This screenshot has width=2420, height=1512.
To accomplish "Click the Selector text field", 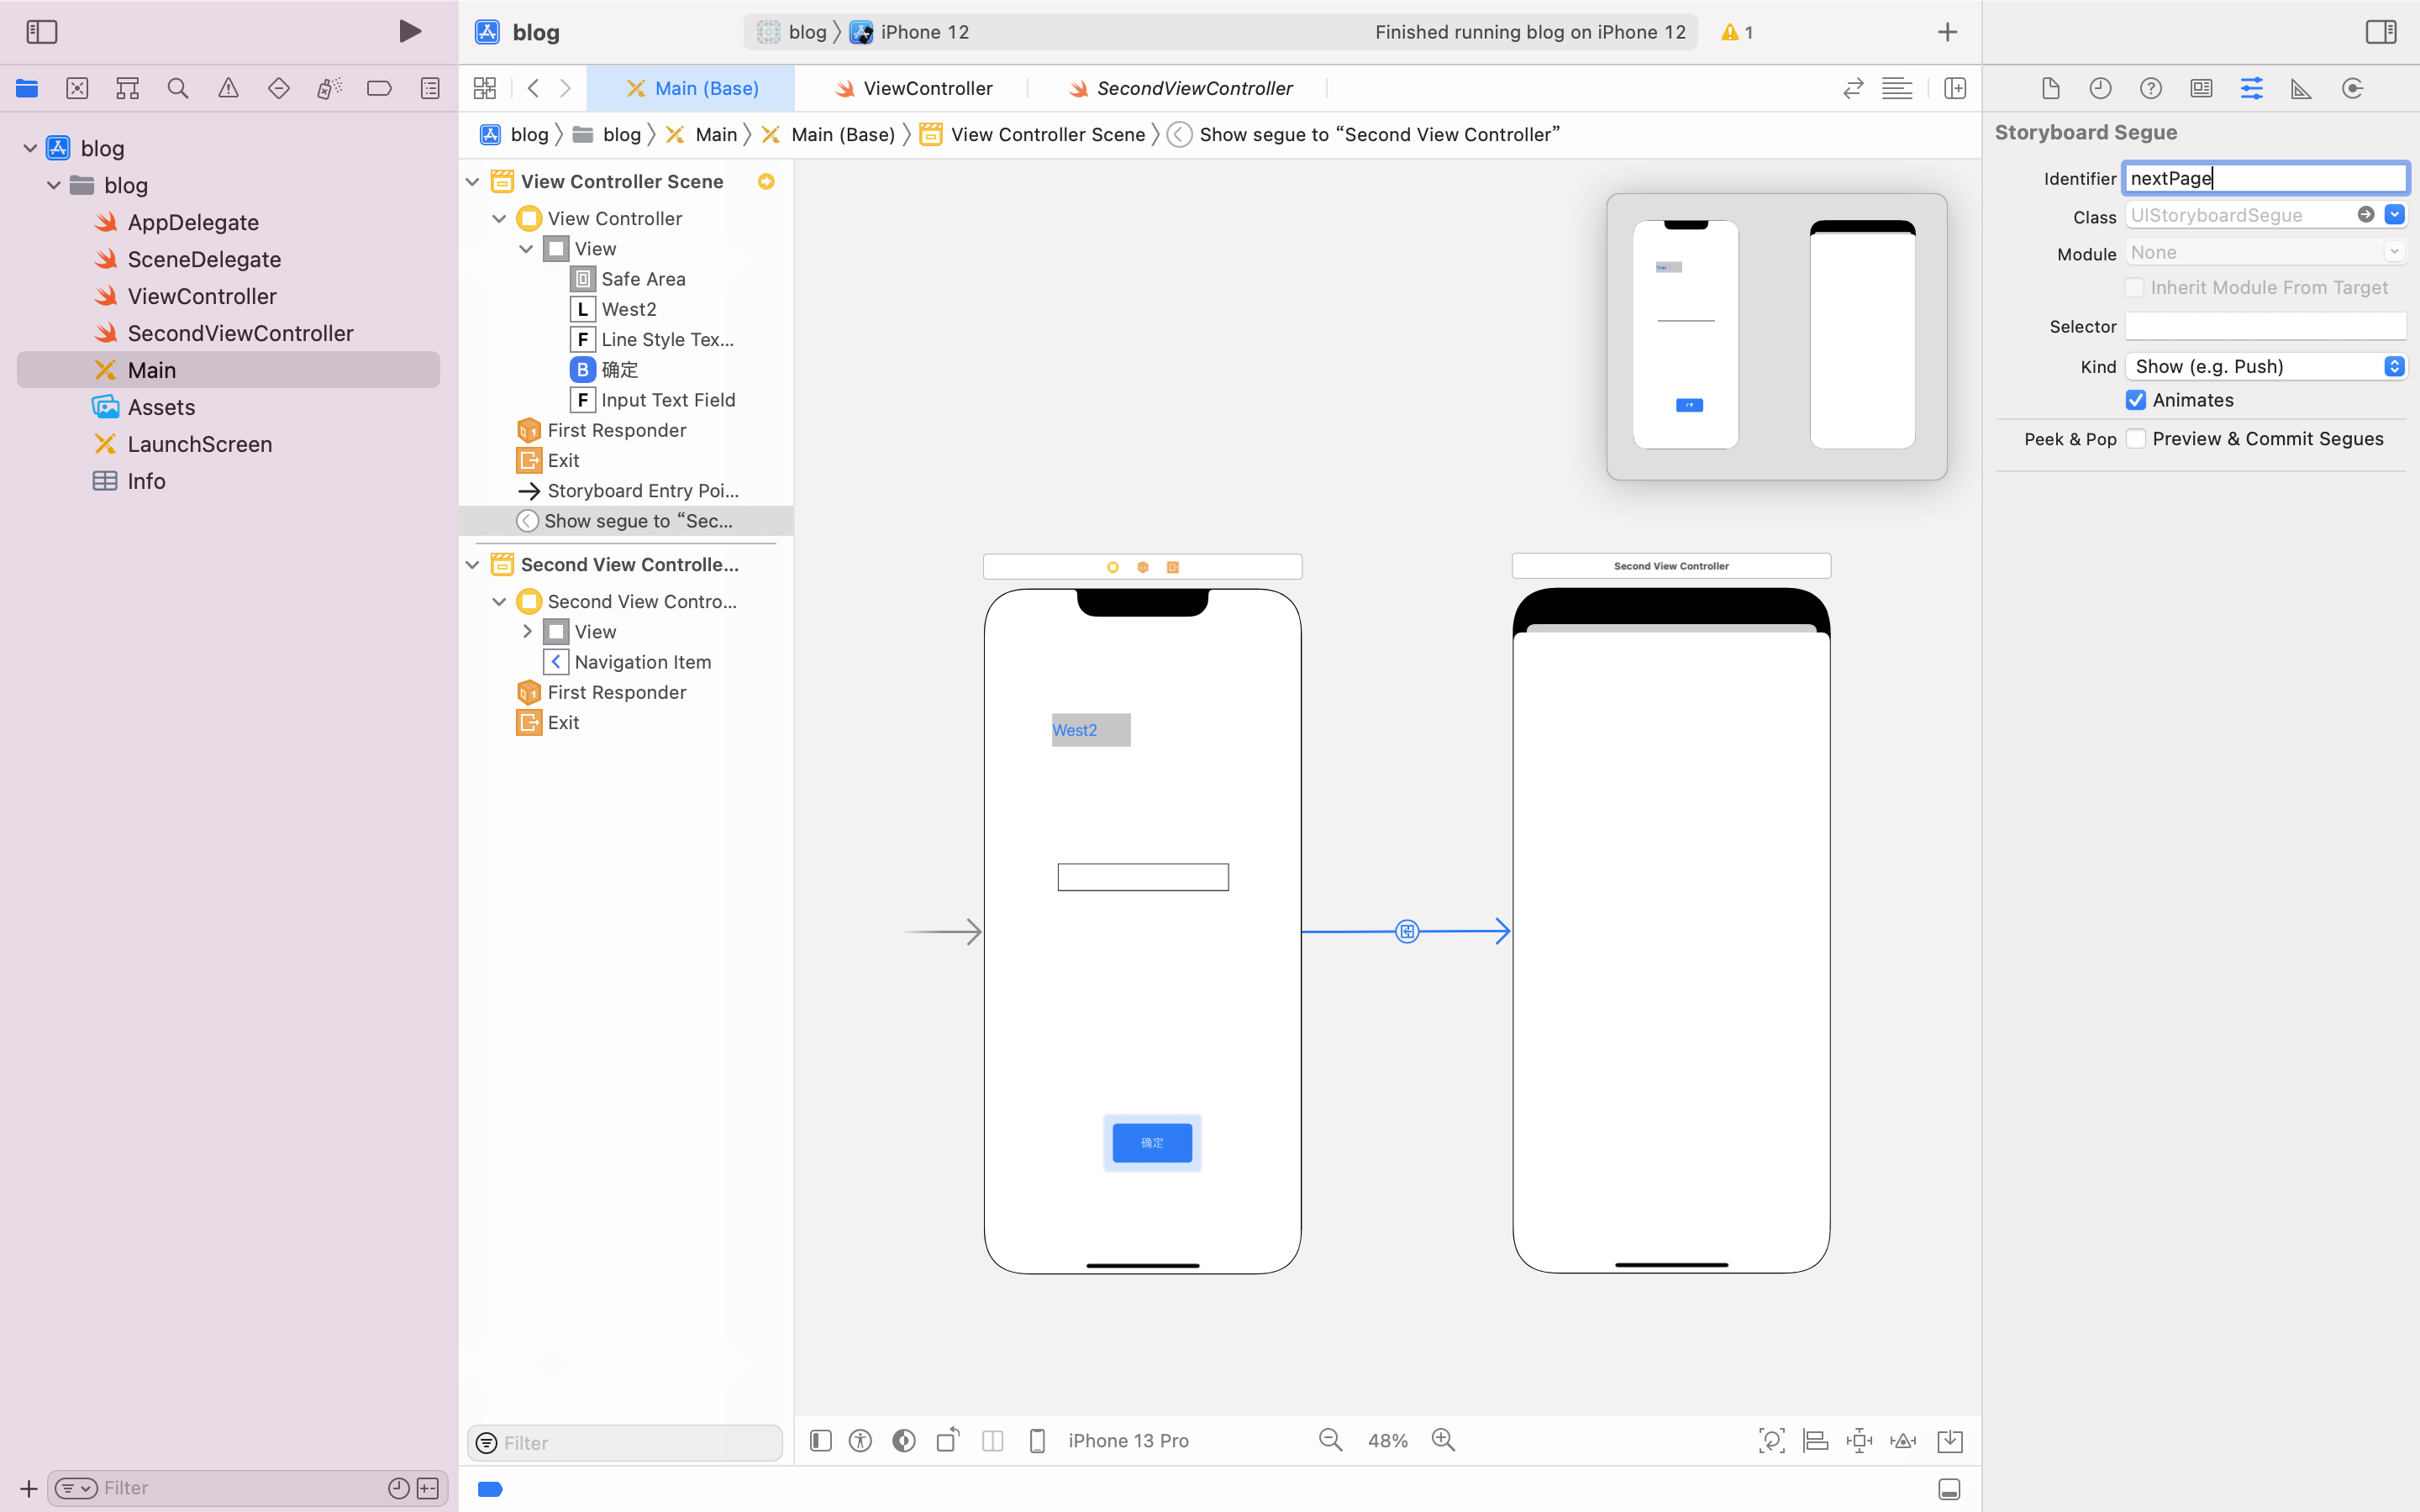I will pyautogui.click(x=2265, y=326).
